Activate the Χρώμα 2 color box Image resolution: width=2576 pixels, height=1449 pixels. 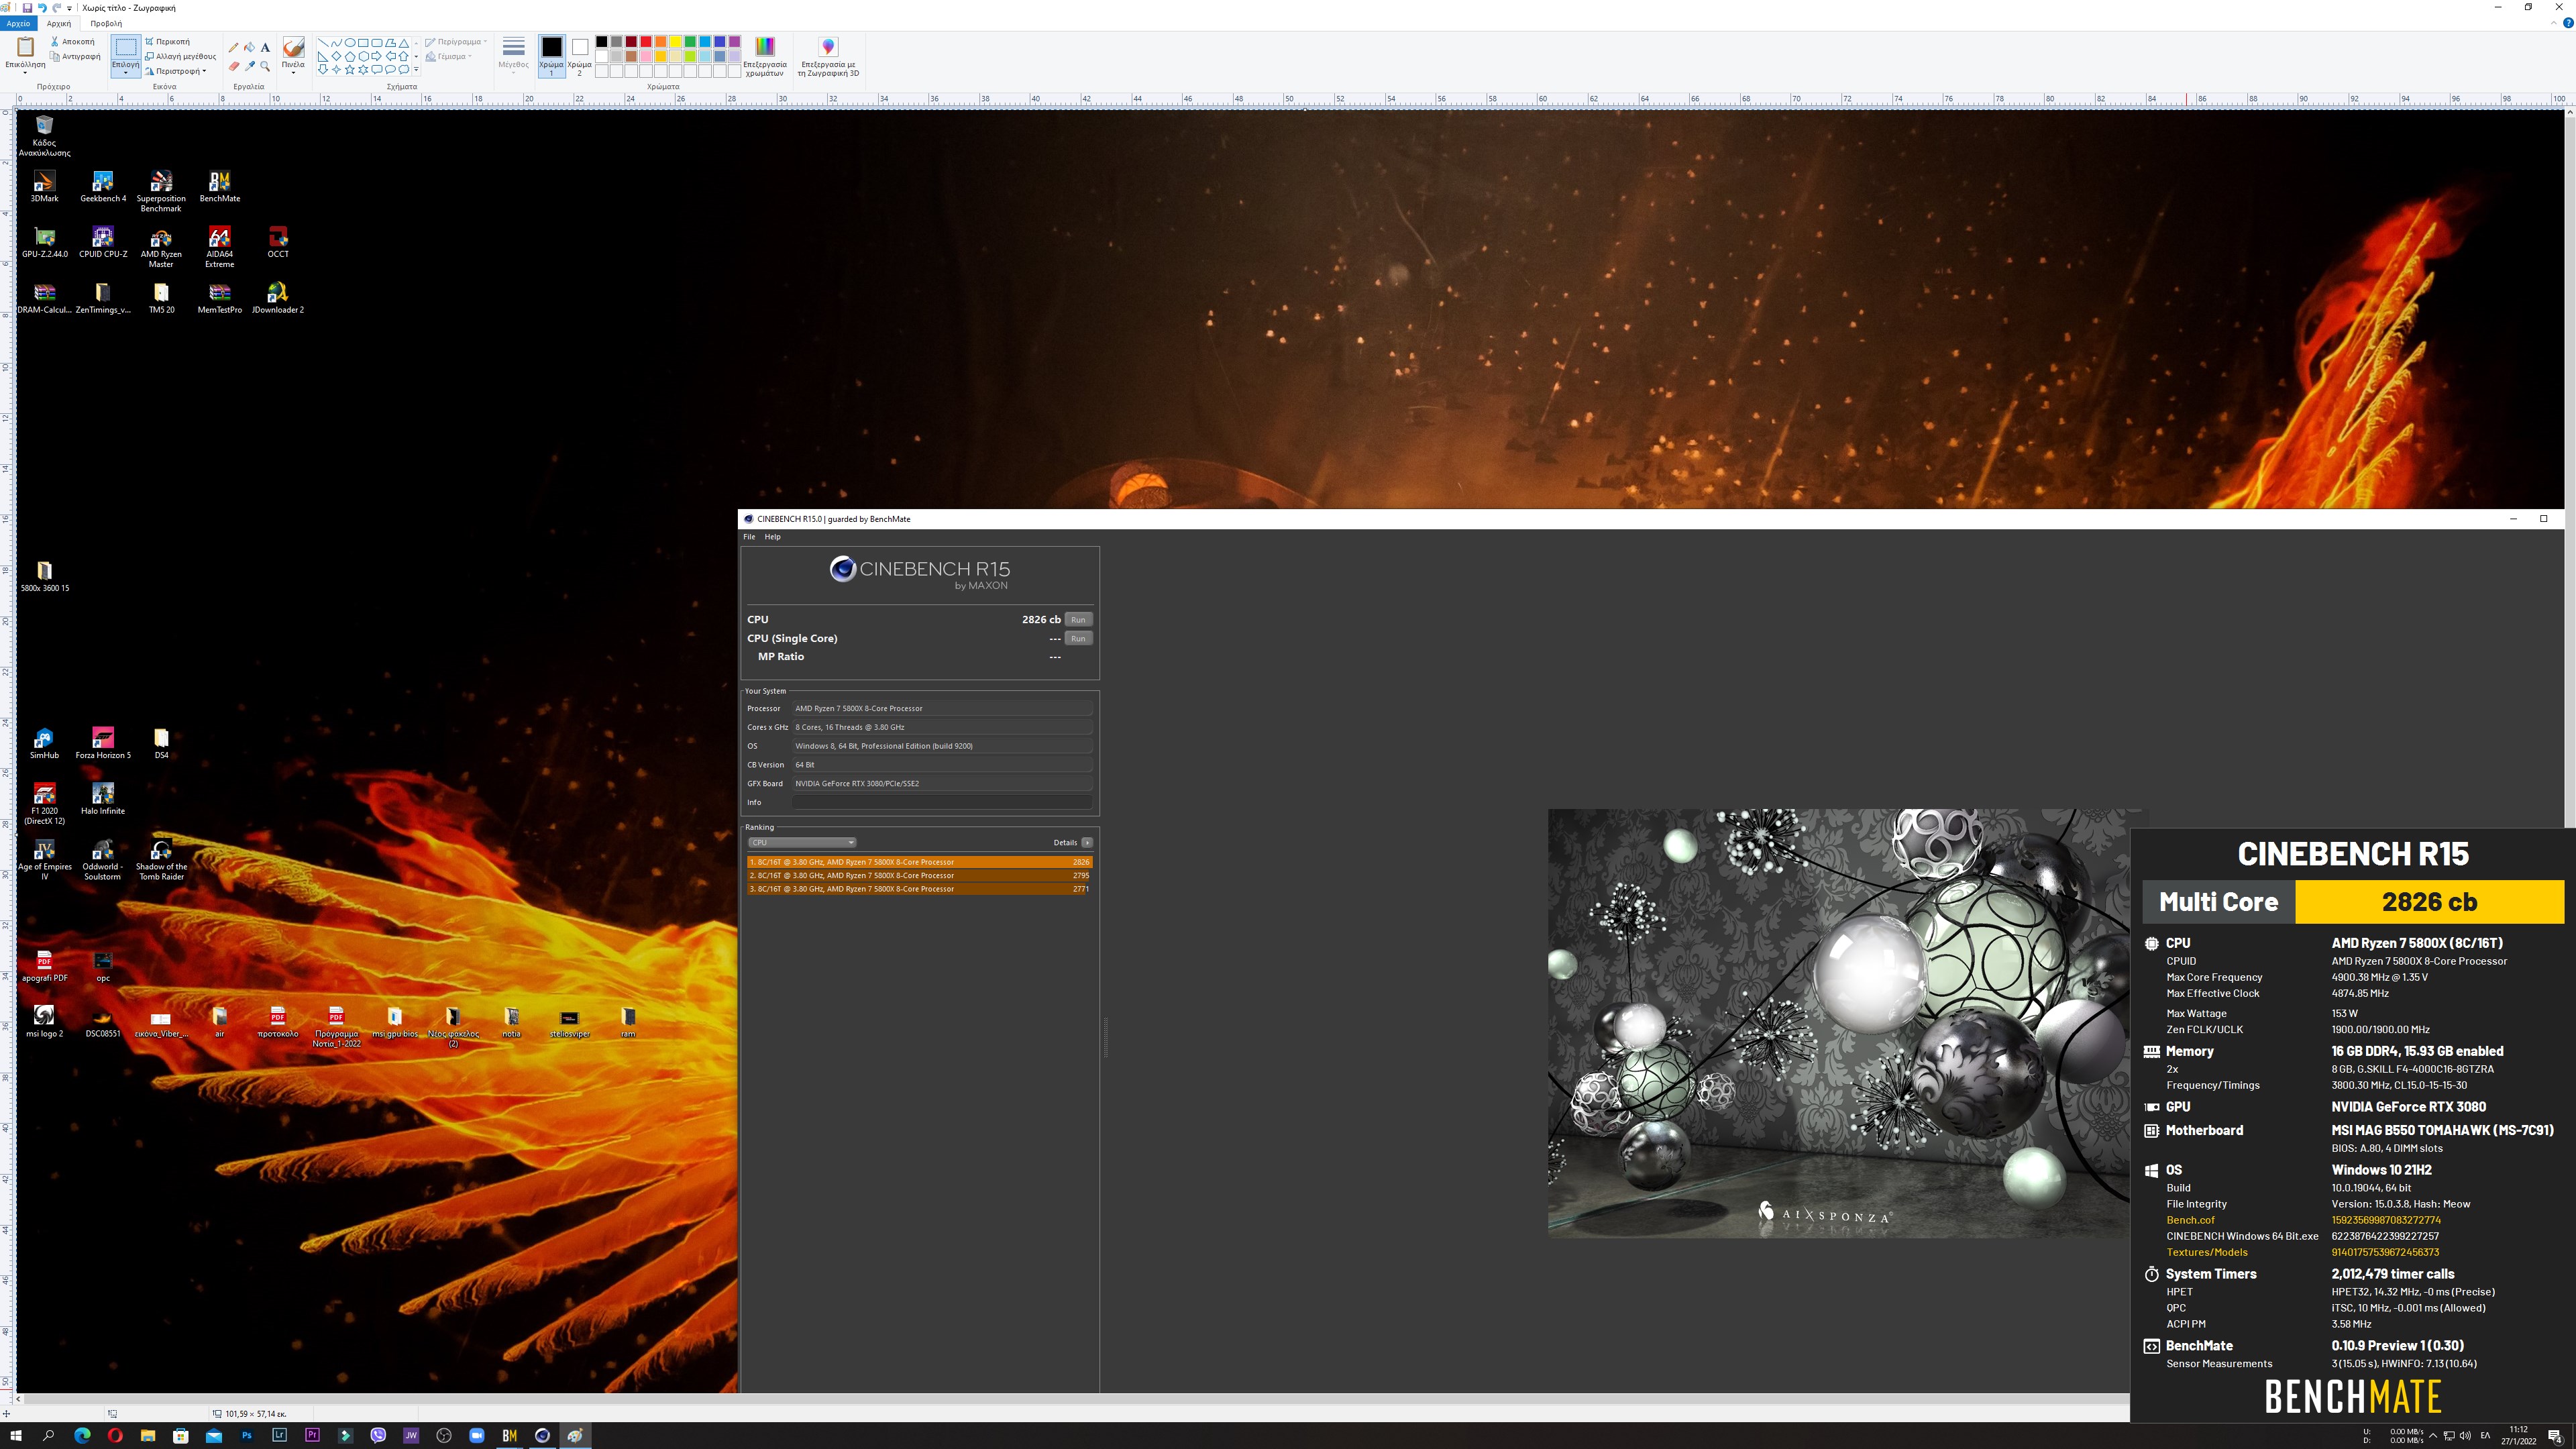pos(580,56)
